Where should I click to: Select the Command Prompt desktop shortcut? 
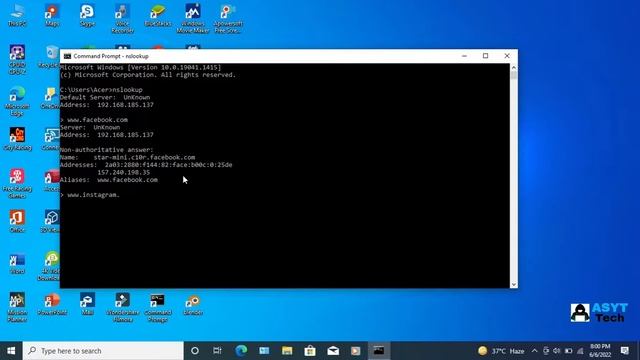pyautogui.click(x=158, y=307)
